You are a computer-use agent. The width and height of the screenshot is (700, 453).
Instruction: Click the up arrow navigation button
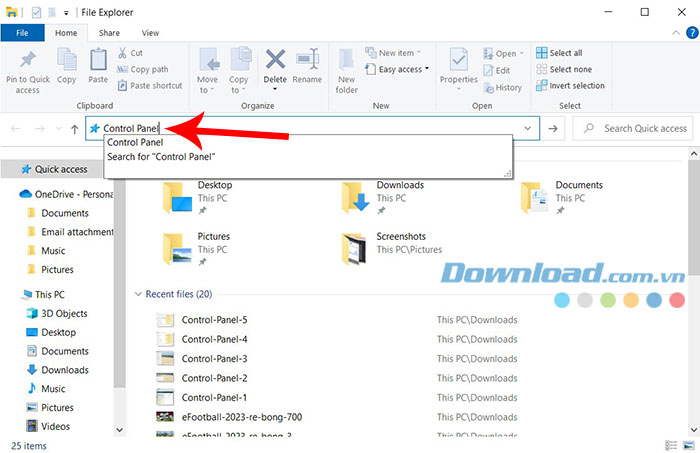(74, 129)
